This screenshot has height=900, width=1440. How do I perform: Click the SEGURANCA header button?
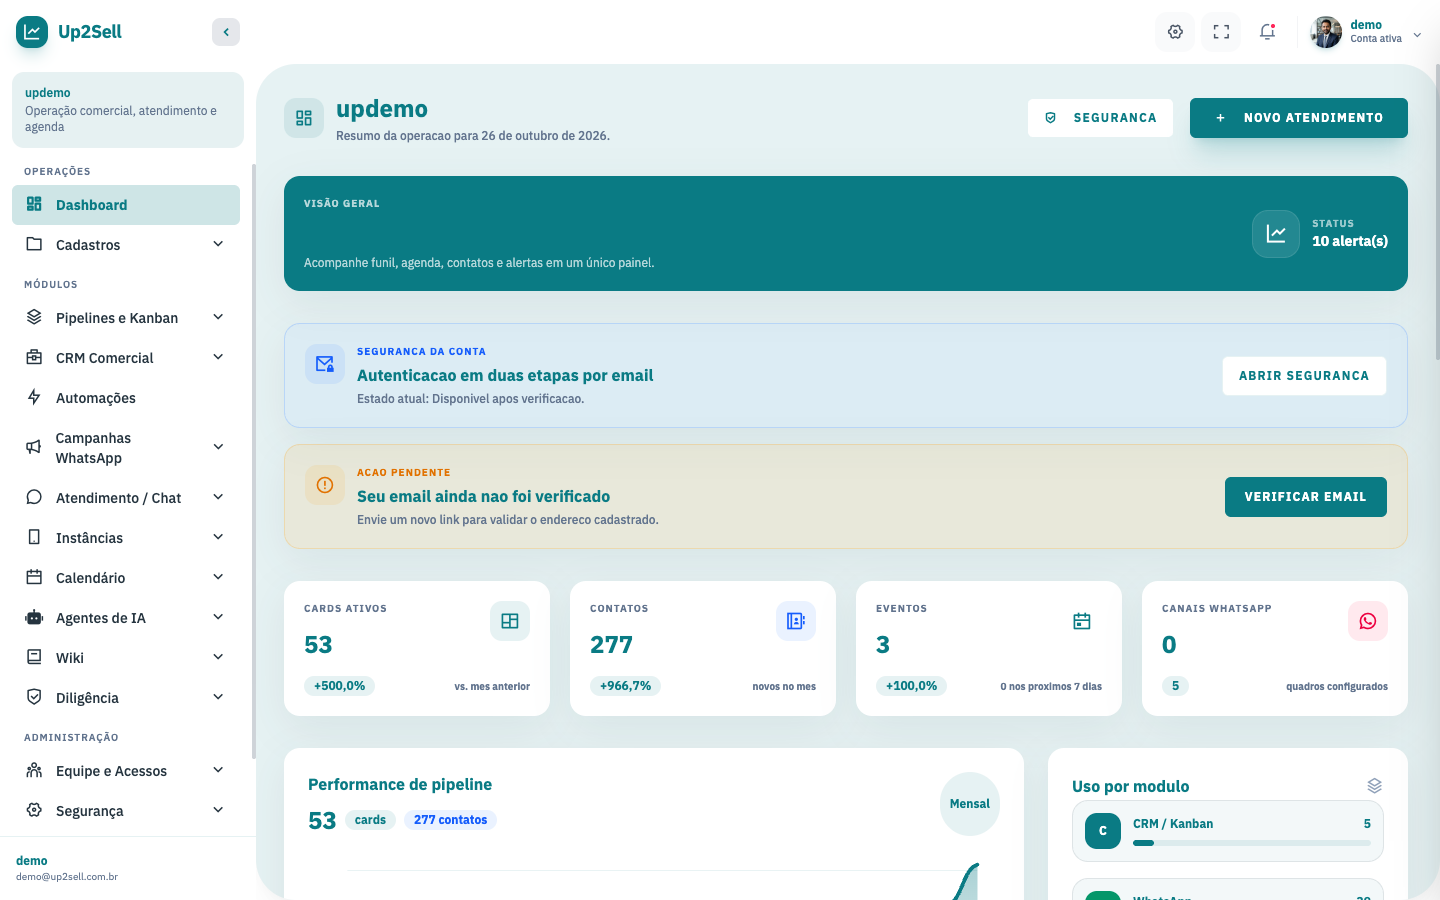point(1100,118)
